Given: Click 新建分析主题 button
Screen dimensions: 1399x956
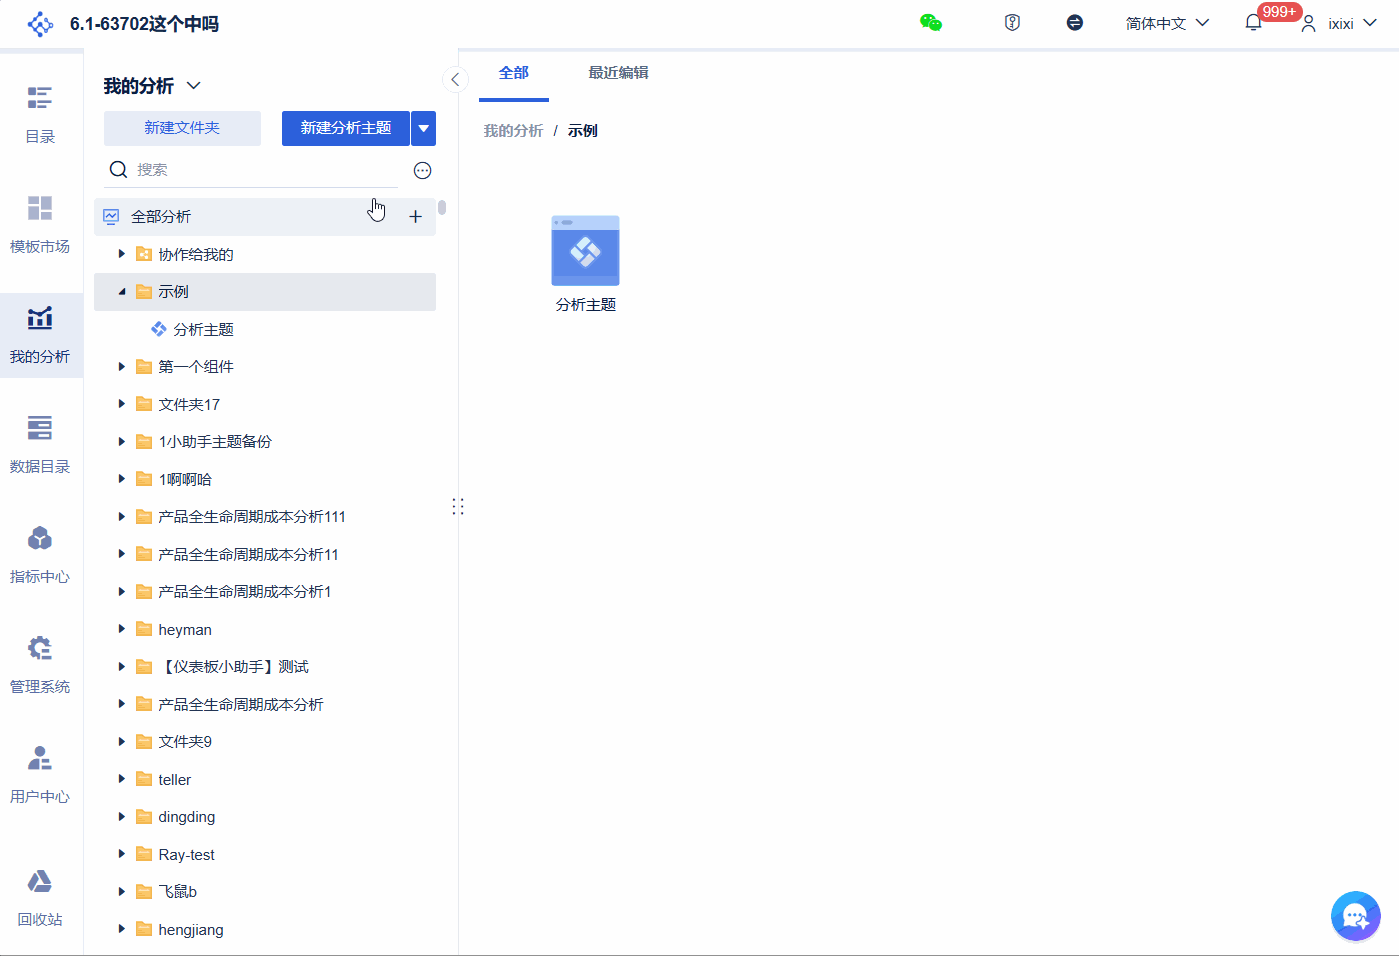Looking at the screenshot, I should tap(346, 128).
